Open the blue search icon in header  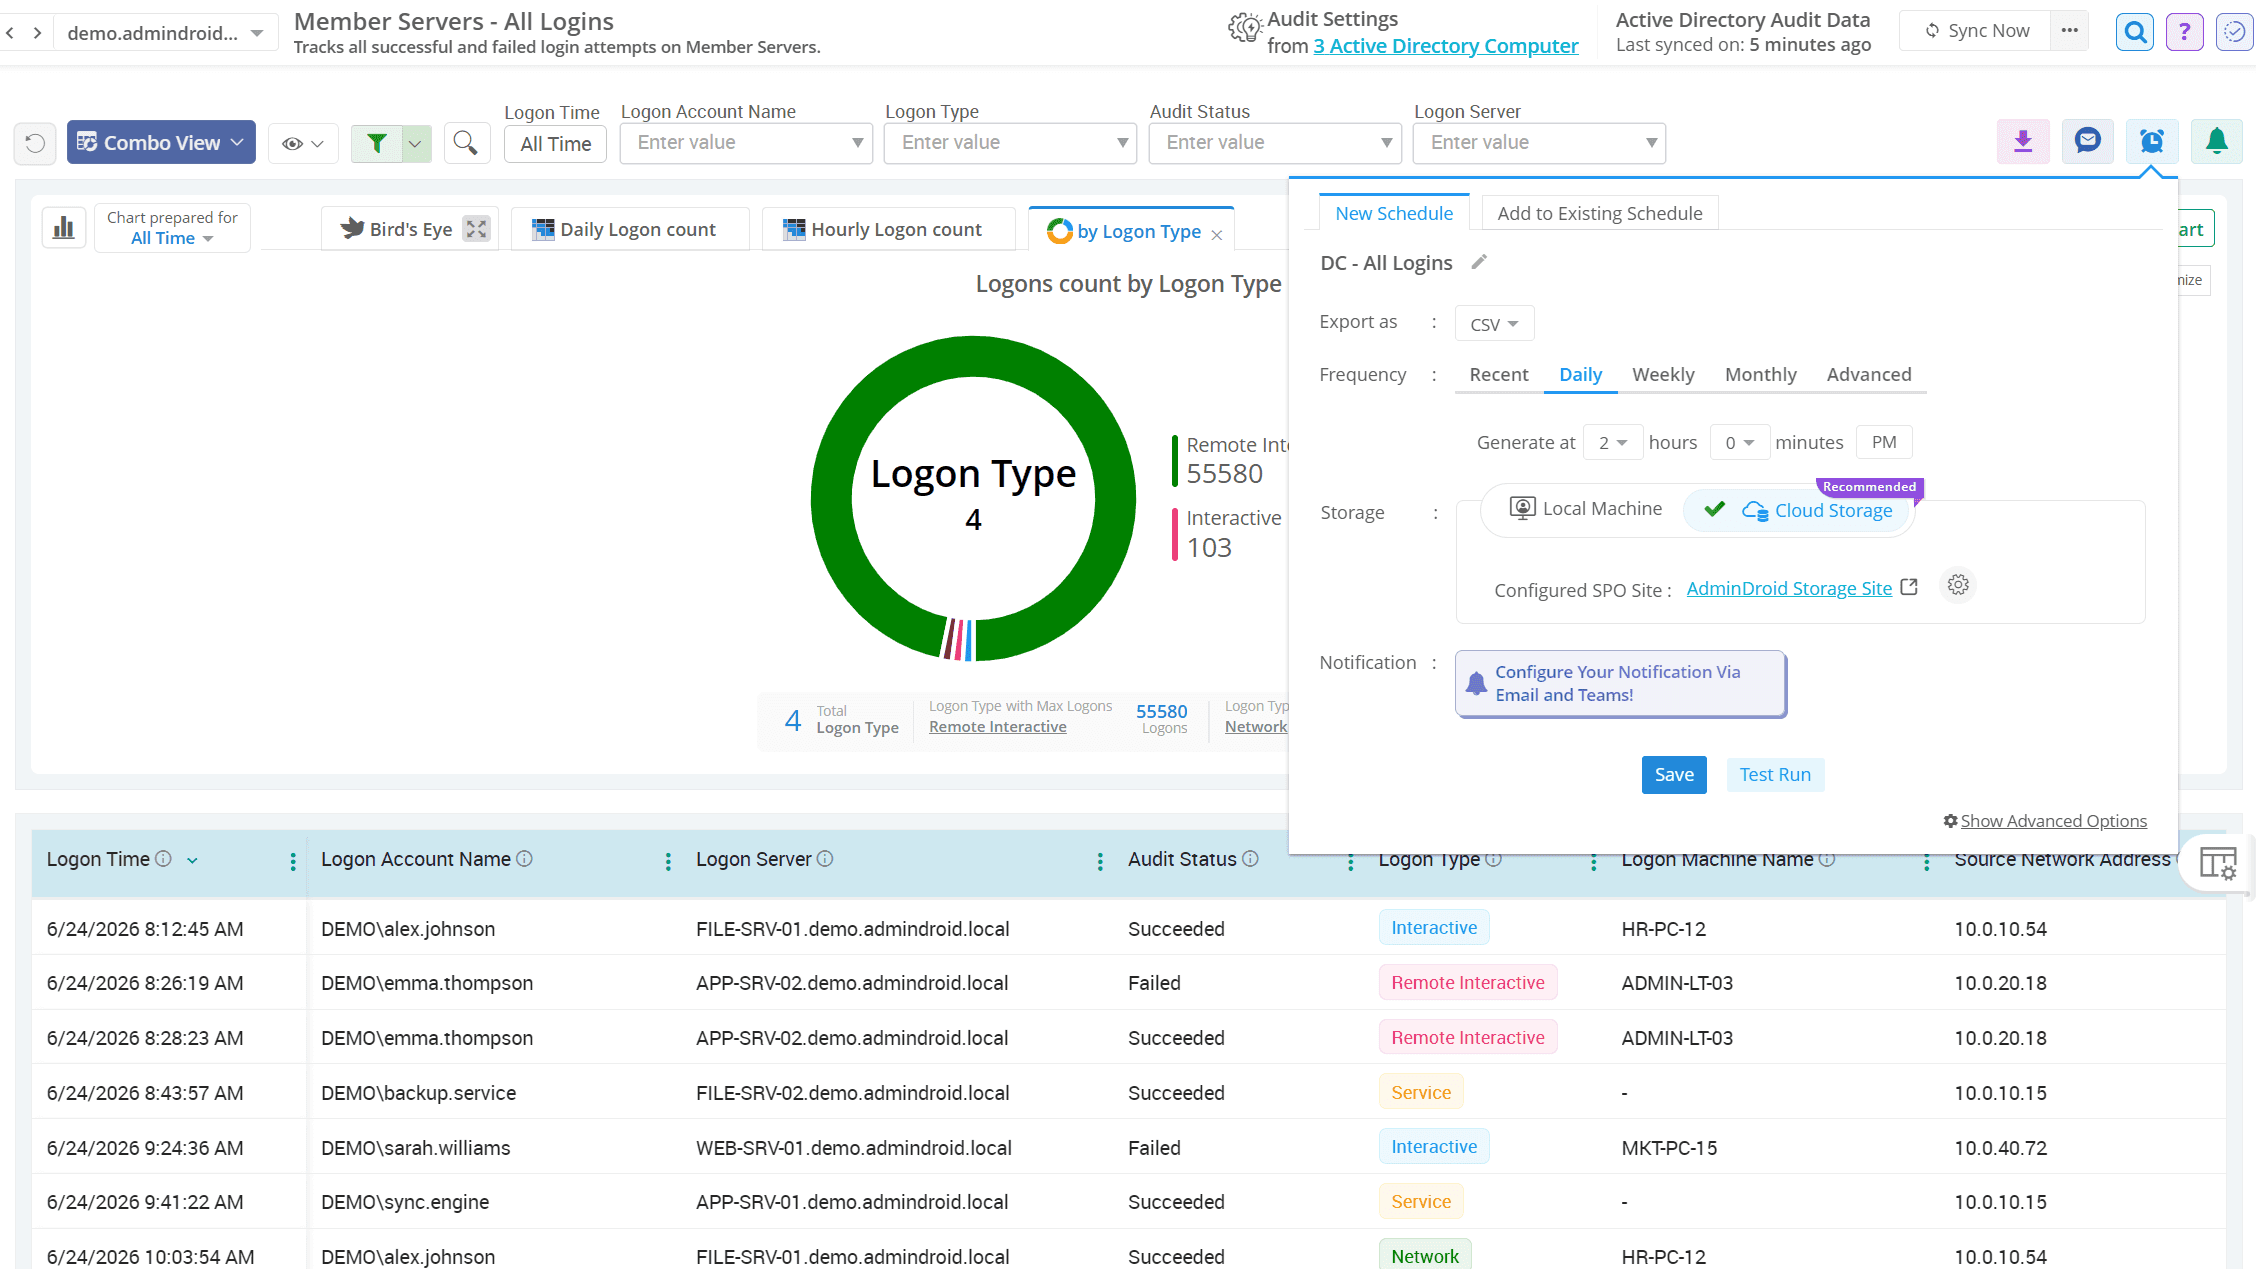pos(2135,32)
